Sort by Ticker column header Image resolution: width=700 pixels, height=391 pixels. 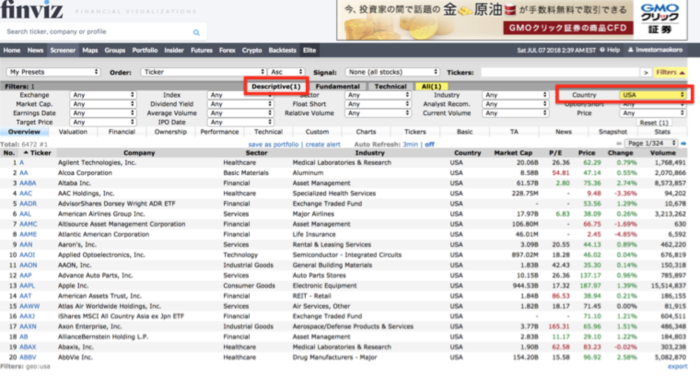40,153
